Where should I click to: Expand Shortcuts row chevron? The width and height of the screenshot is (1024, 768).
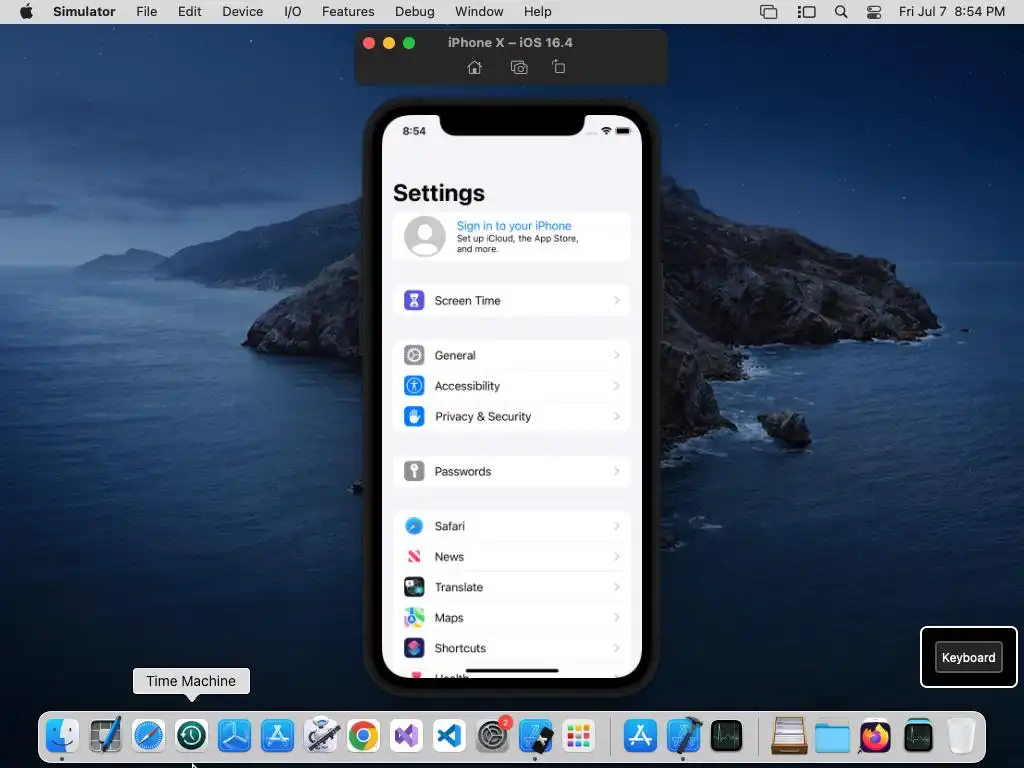[x=616, y=648]
